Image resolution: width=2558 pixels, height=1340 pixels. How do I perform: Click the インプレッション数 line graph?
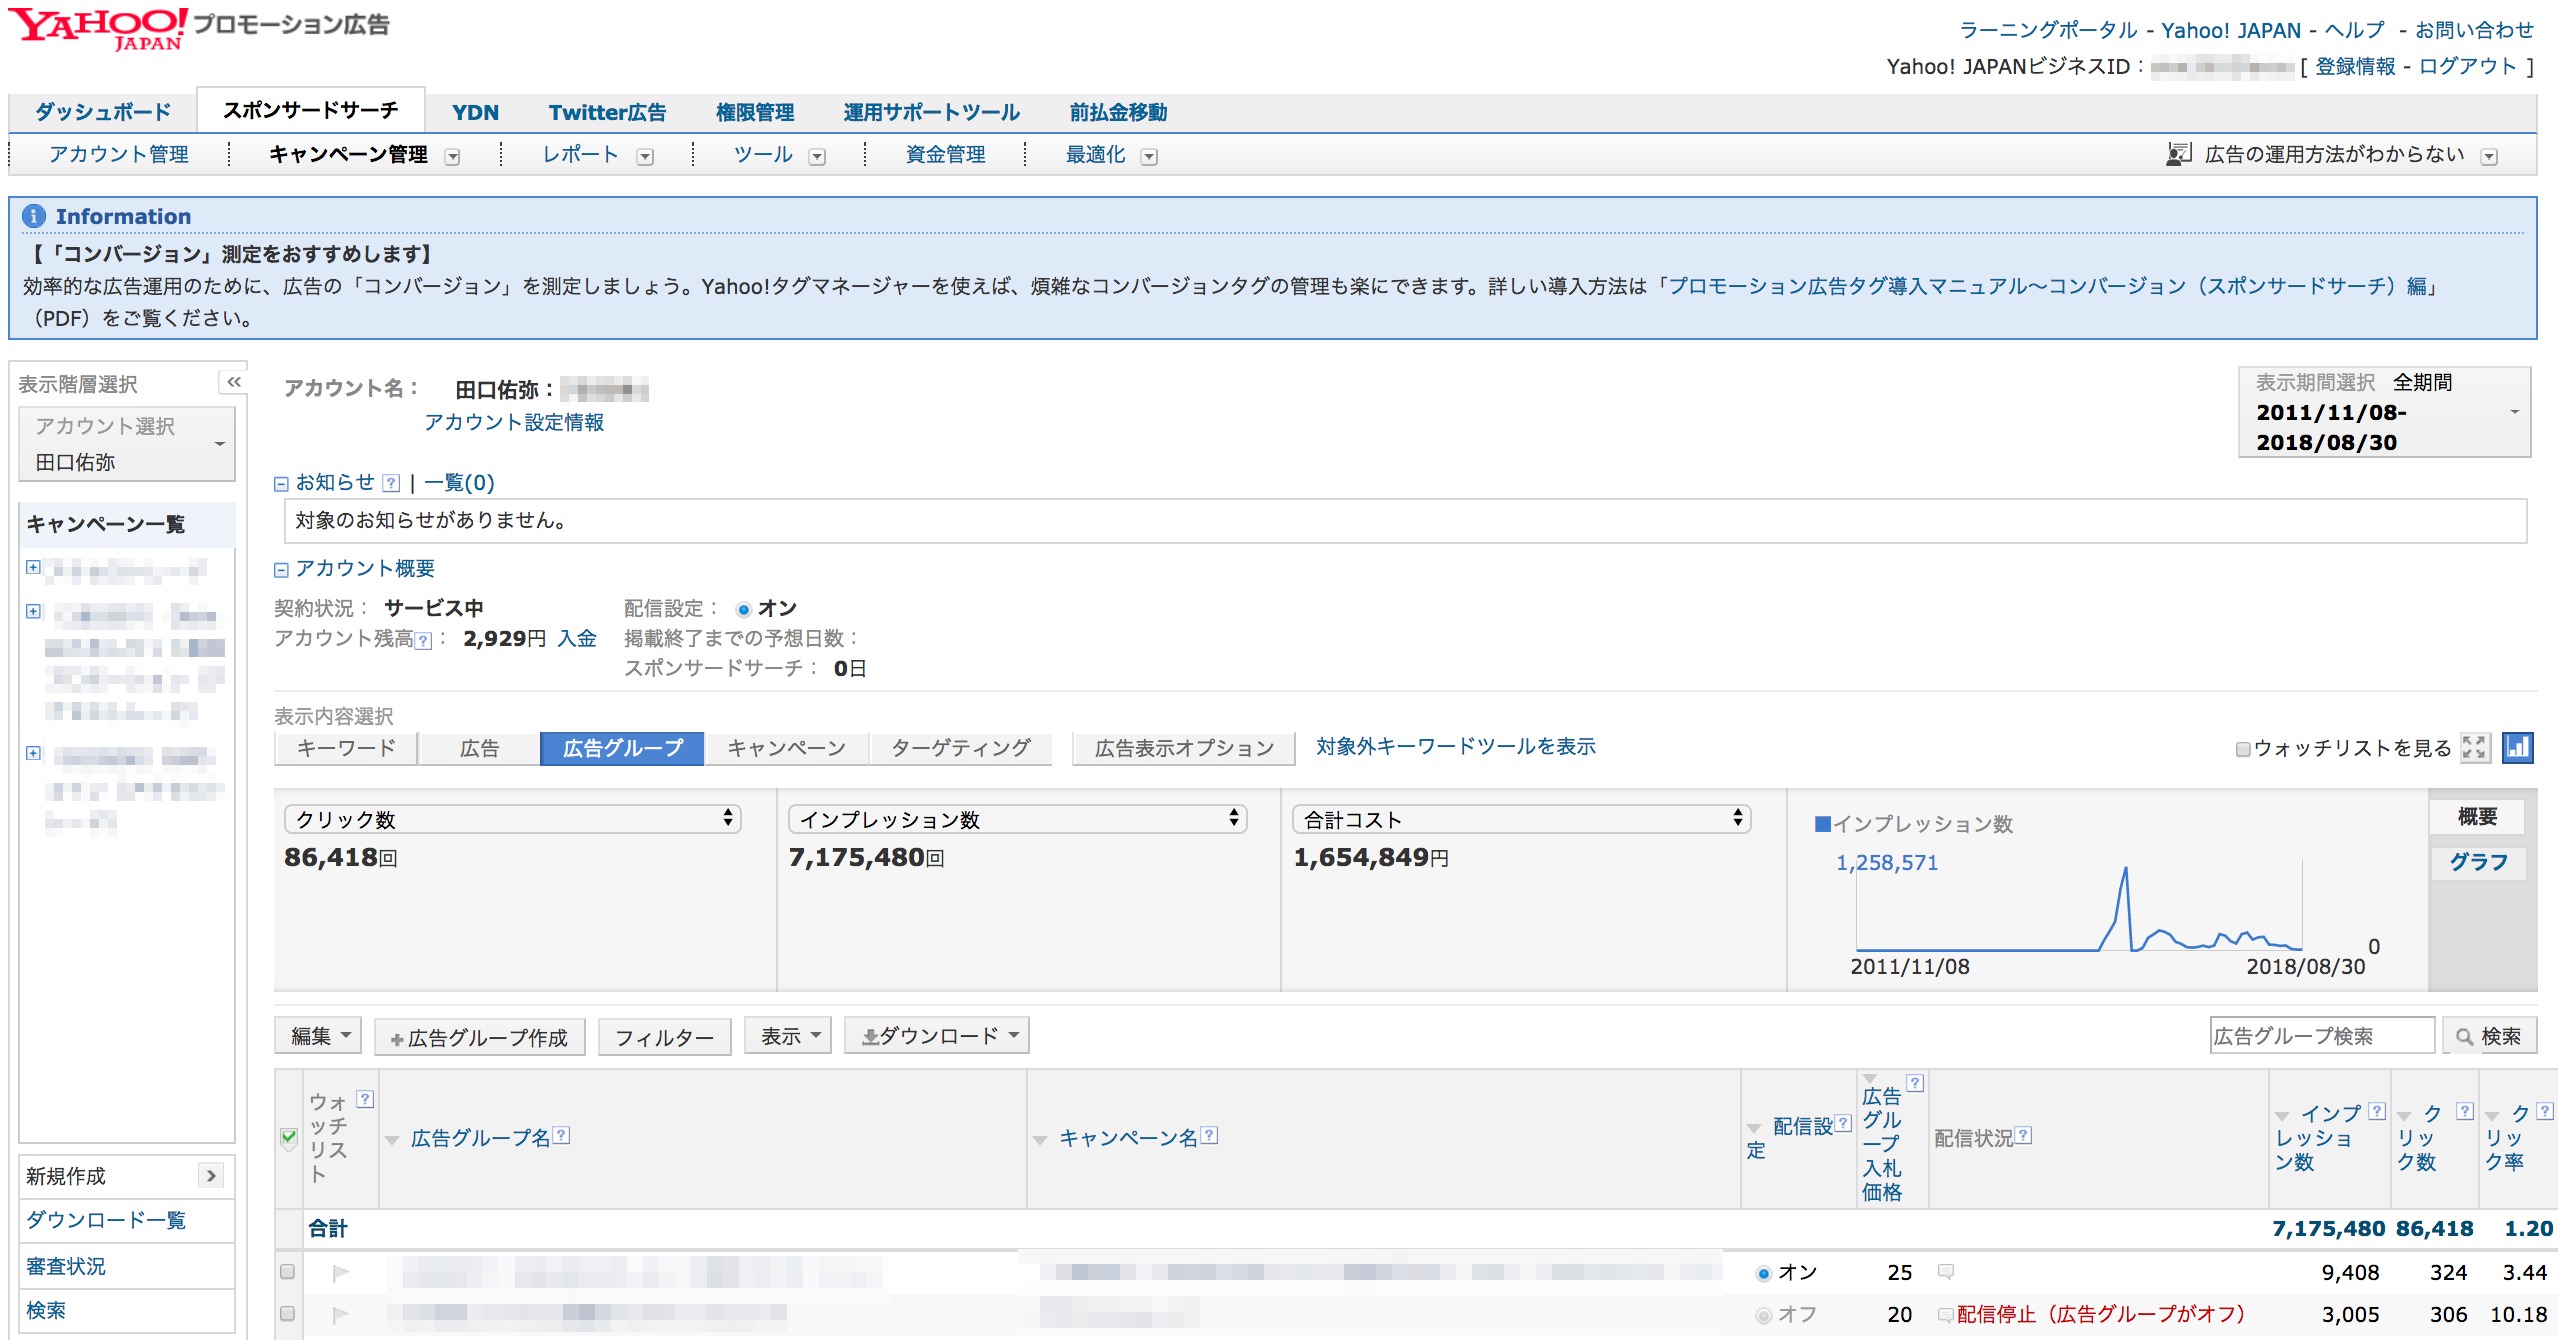(2079, 907)
